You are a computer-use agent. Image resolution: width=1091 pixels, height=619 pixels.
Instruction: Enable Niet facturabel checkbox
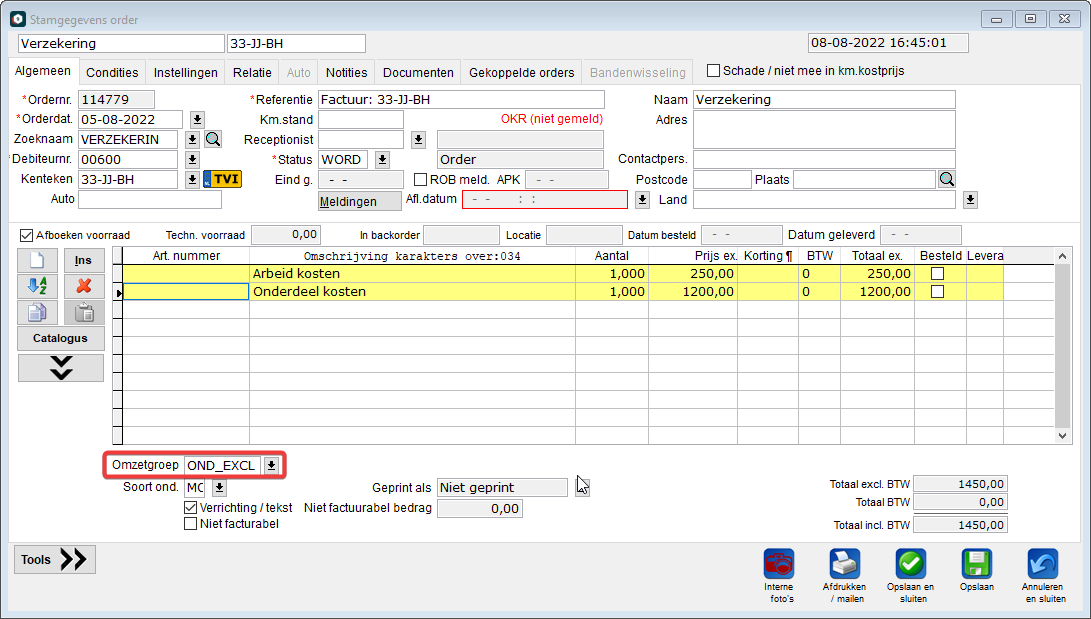pyautogui.click(x=190, y=524)
